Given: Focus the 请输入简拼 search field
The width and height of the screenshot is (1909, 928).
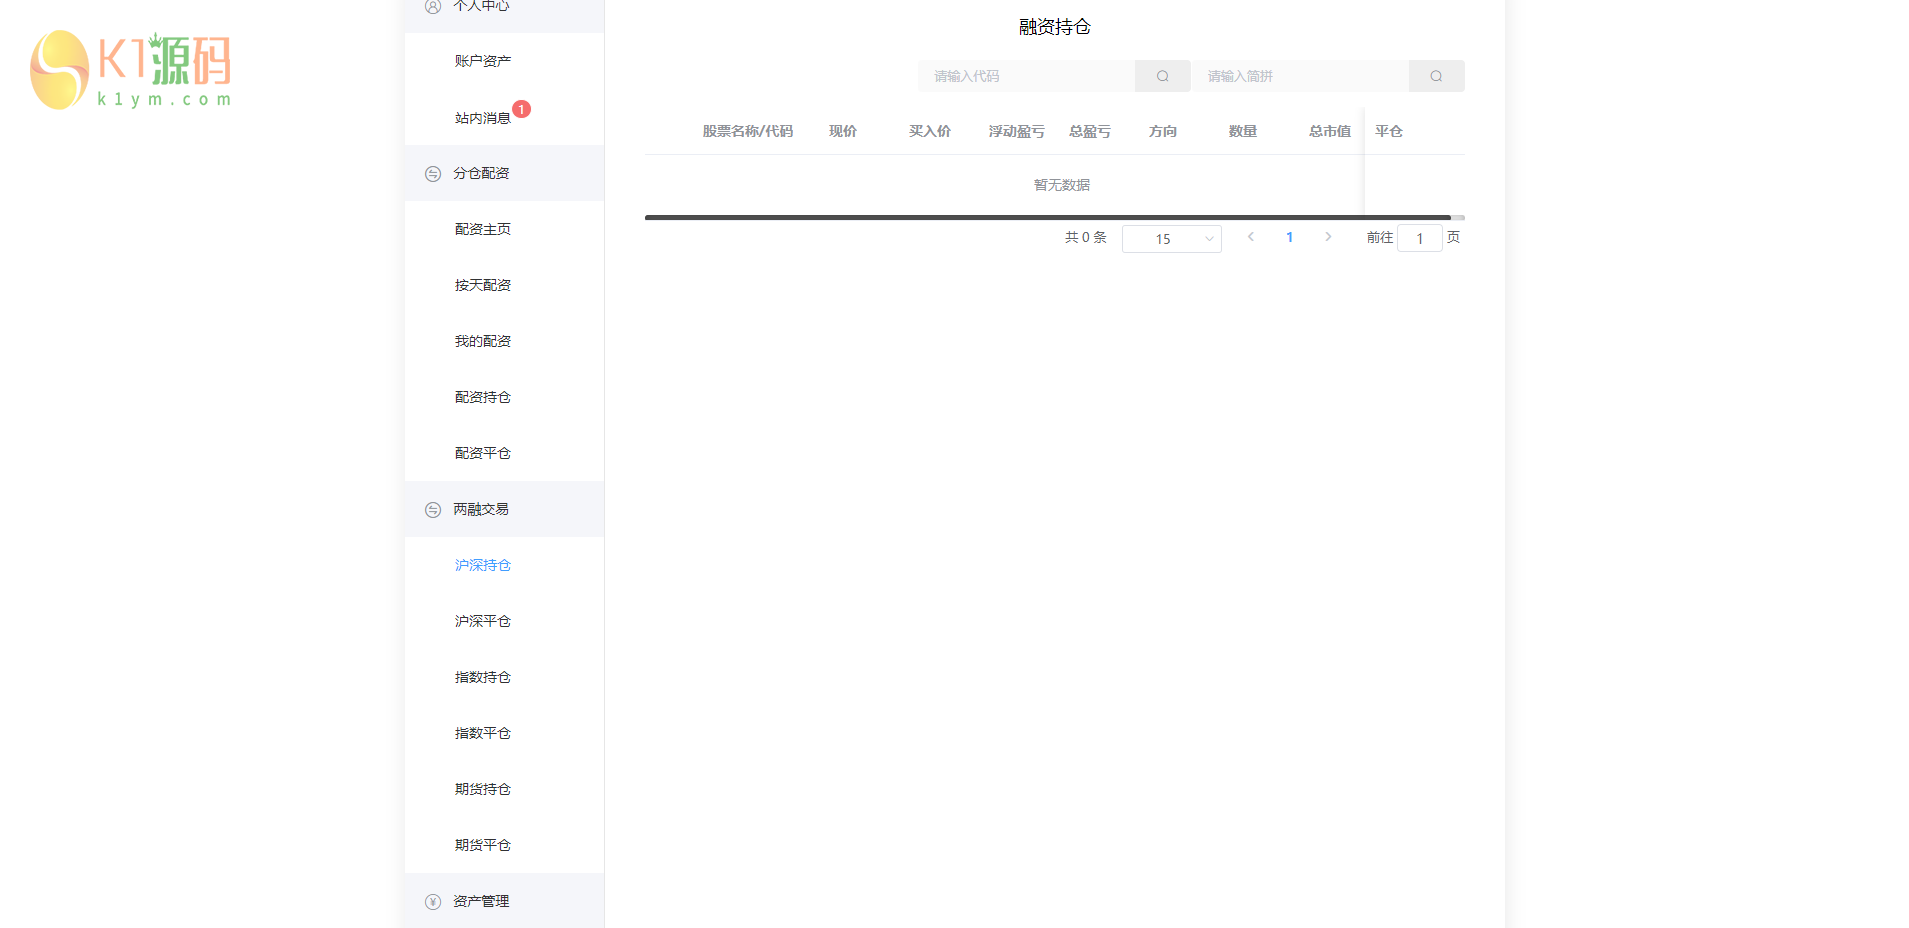Looking at the screenshot, I should (x=1300, y=76).
